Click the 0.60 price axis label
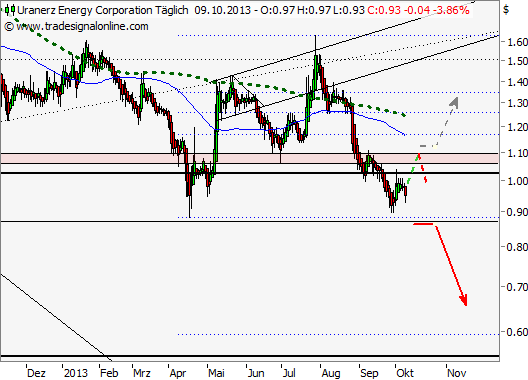This screenshot has height=380, width=528. (x=517, y=332)
